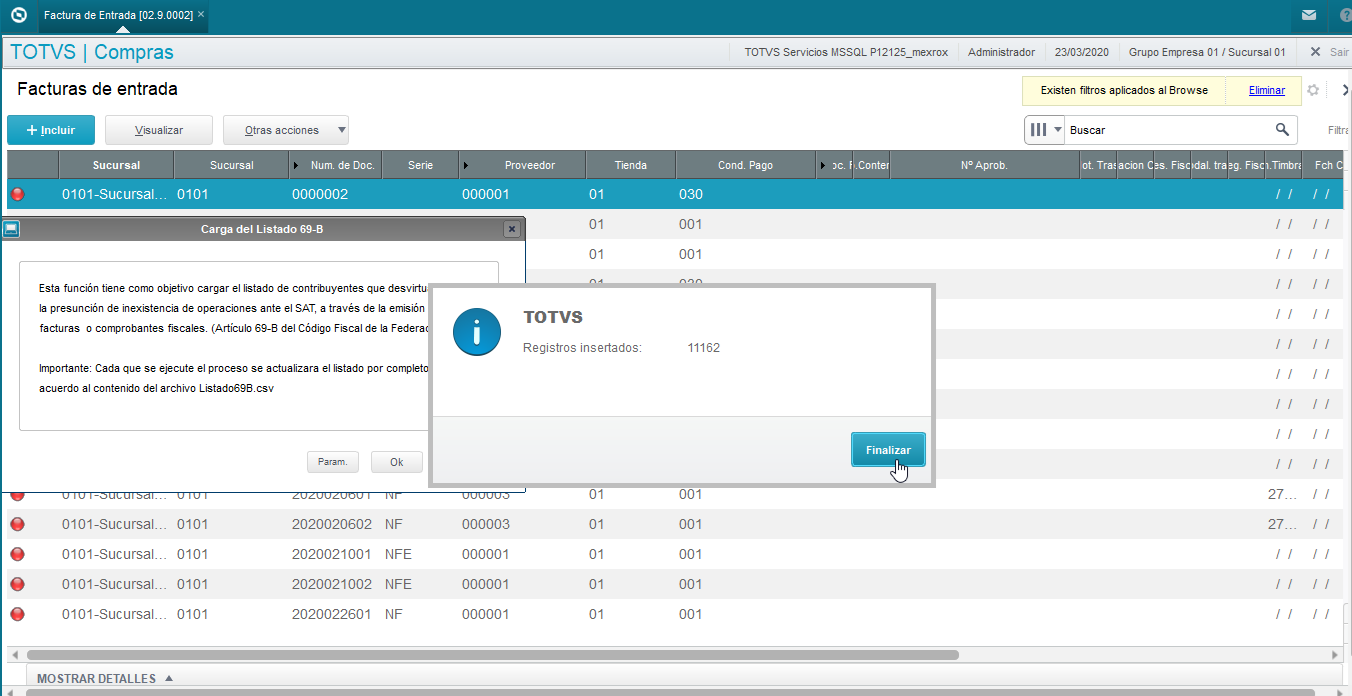Click Cond. Pago 030 in selected row
The height and width of the screenshot is (696, 1352).
click(690, 194)
